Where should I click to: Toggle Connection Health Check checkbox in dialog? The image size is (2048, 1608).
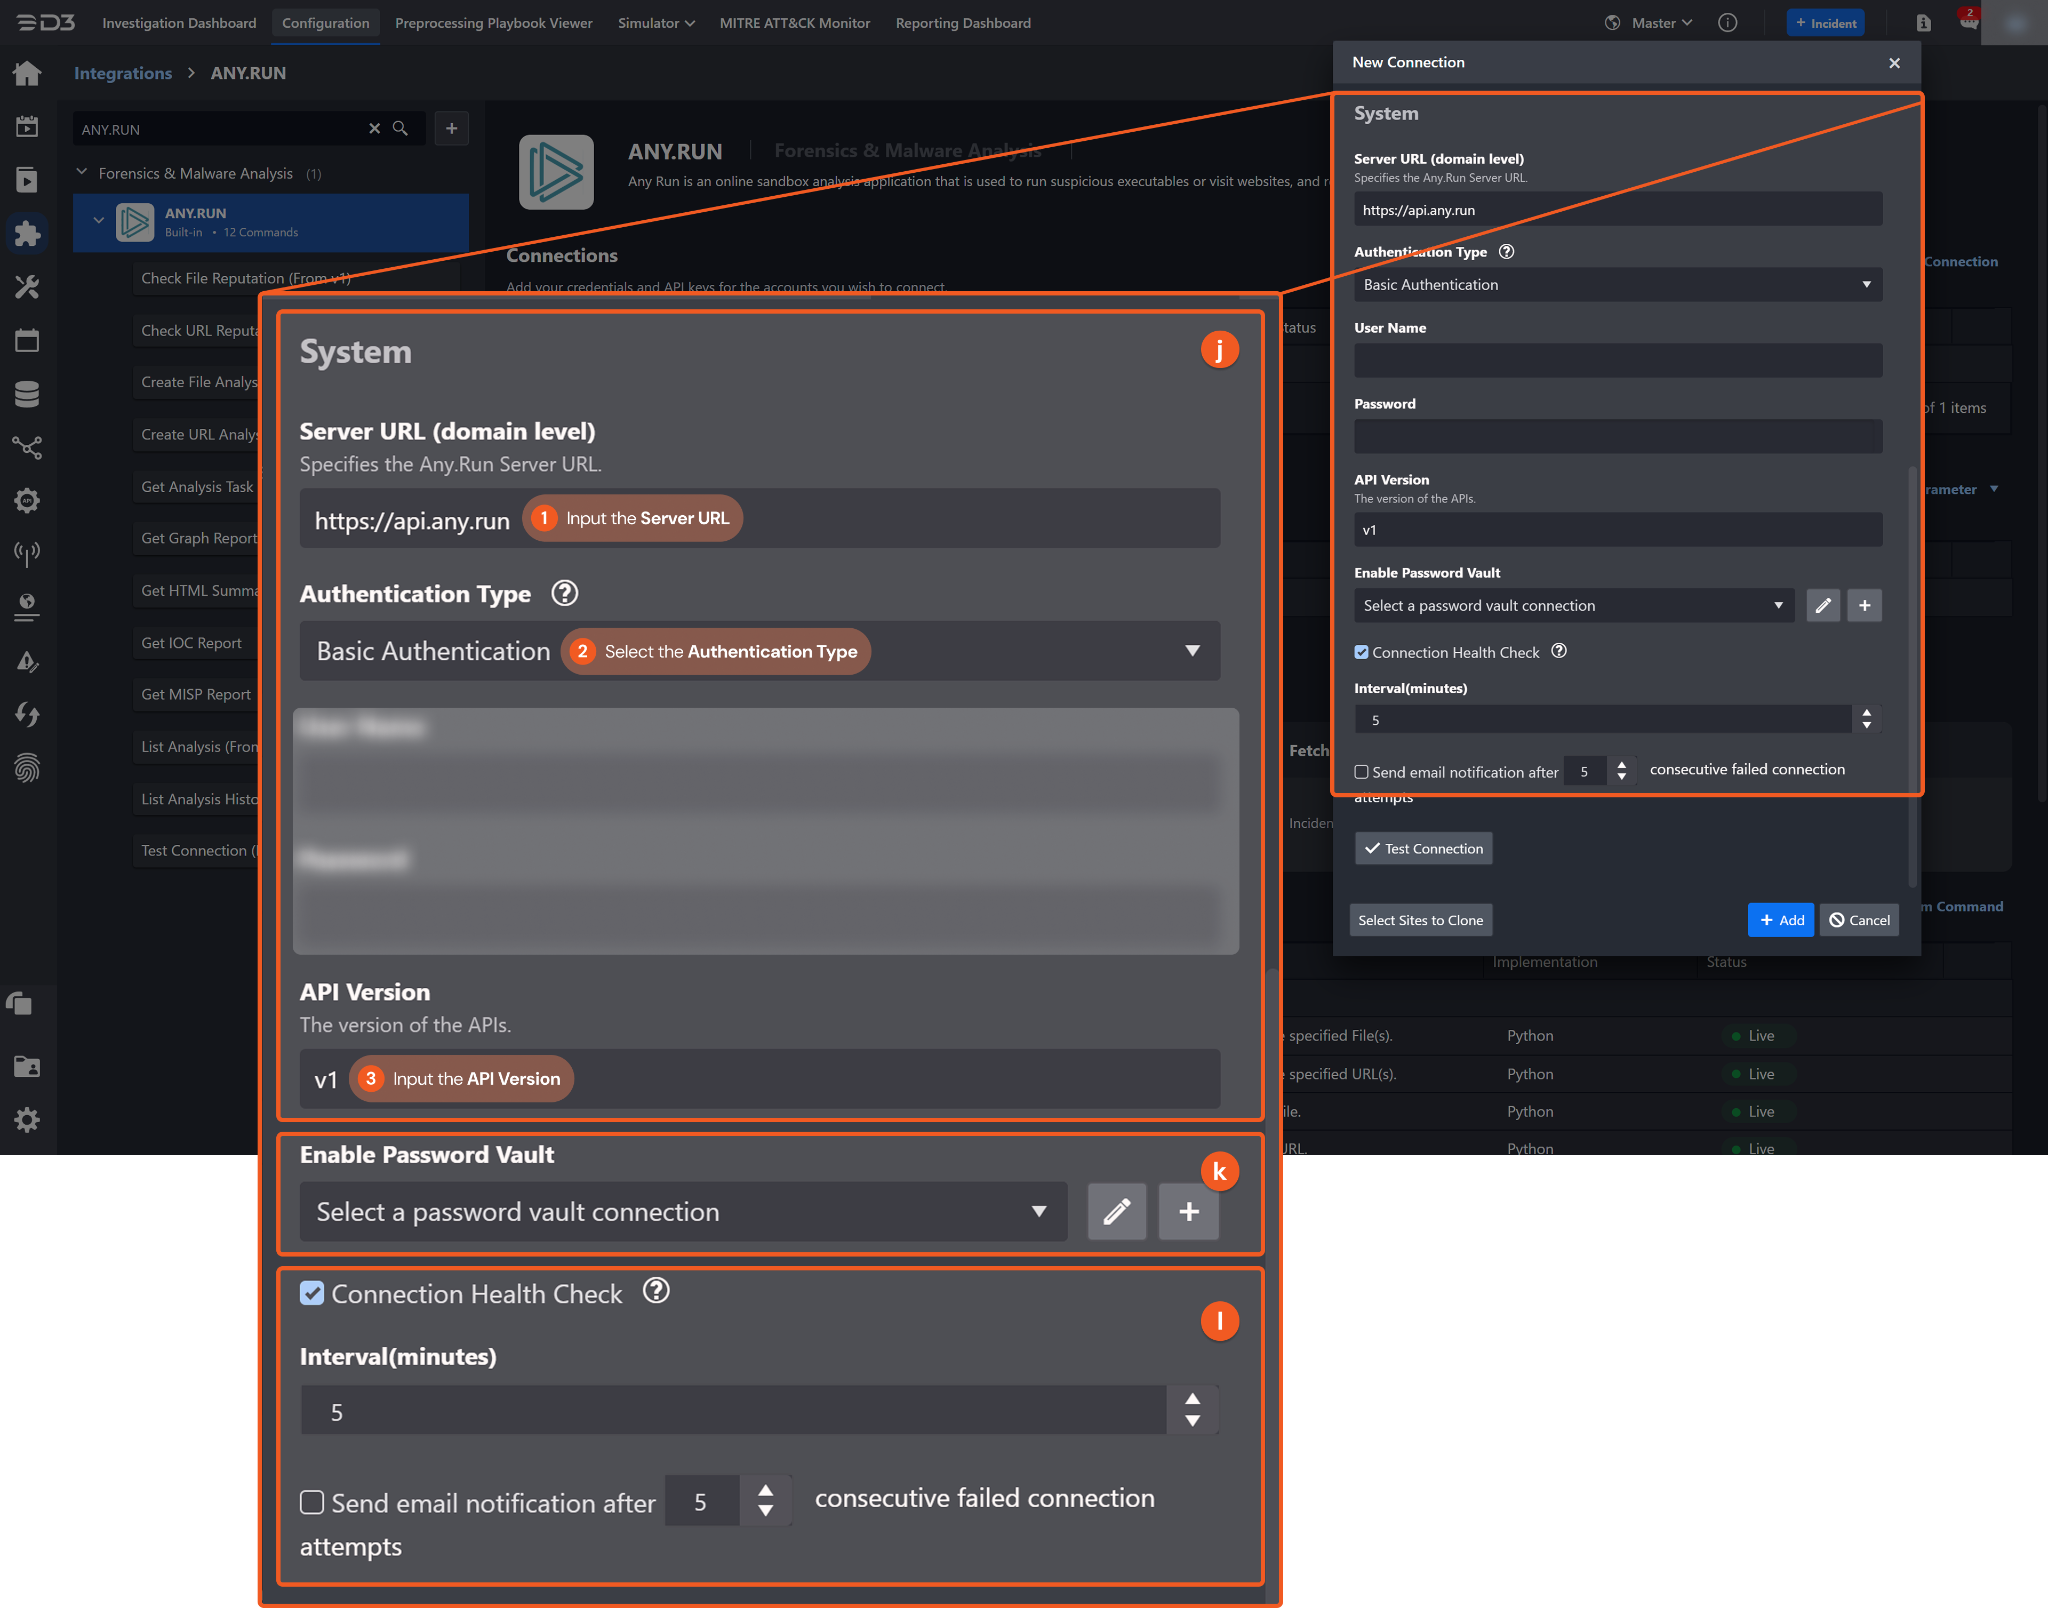click(1361, 652)
